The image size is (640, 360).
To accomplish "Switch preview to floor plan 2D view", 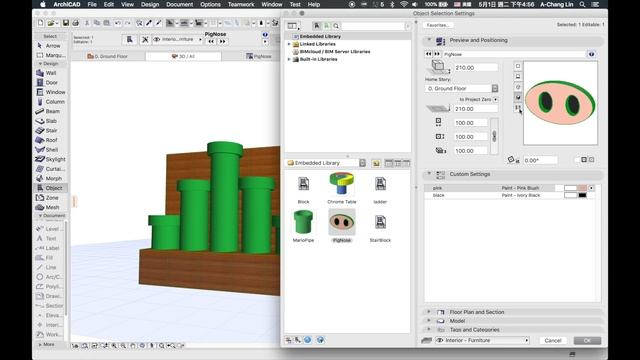I will 518,66.
